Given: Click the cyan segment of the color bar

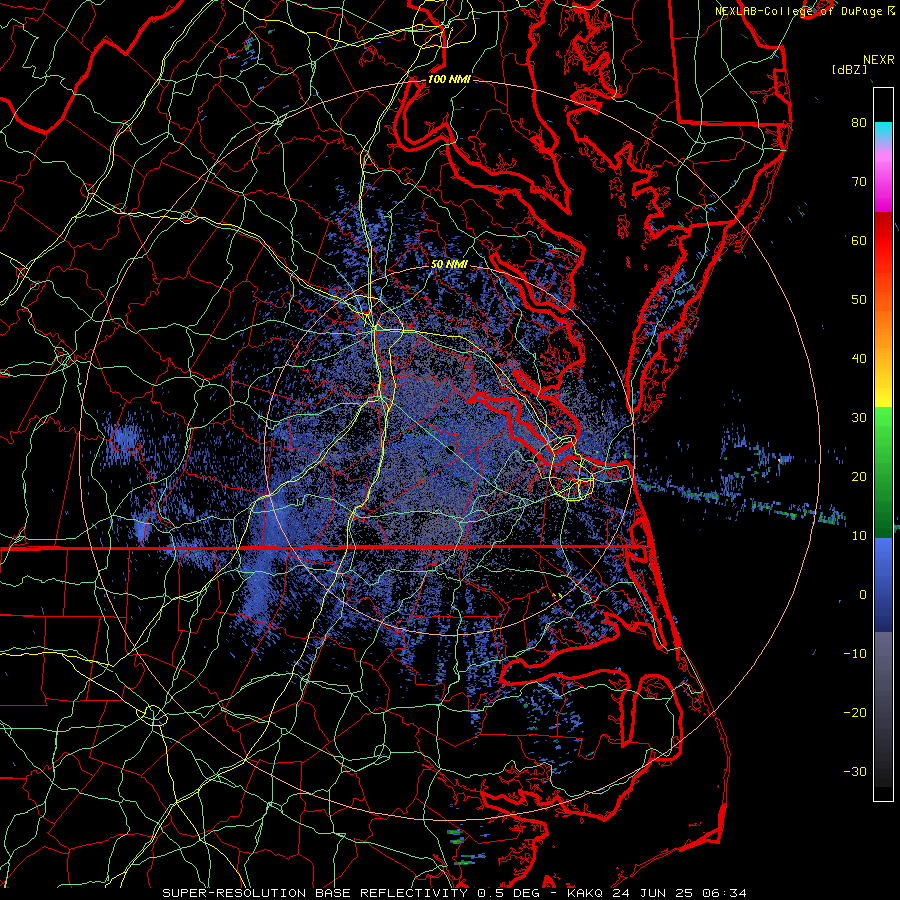Looking at the screenshot, I should pos(883,131).
